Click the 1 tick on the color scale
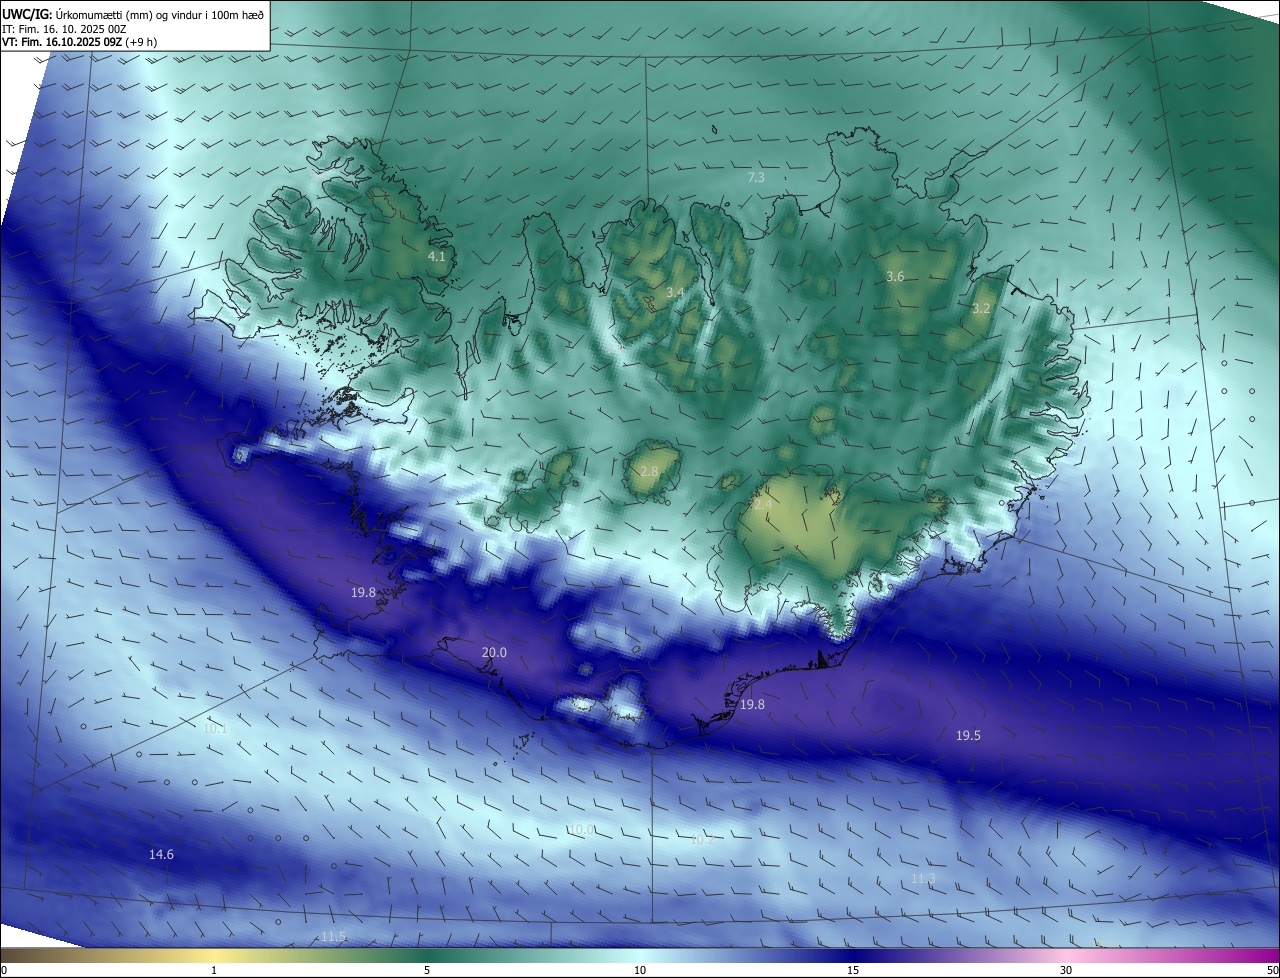 coord(214,970)
